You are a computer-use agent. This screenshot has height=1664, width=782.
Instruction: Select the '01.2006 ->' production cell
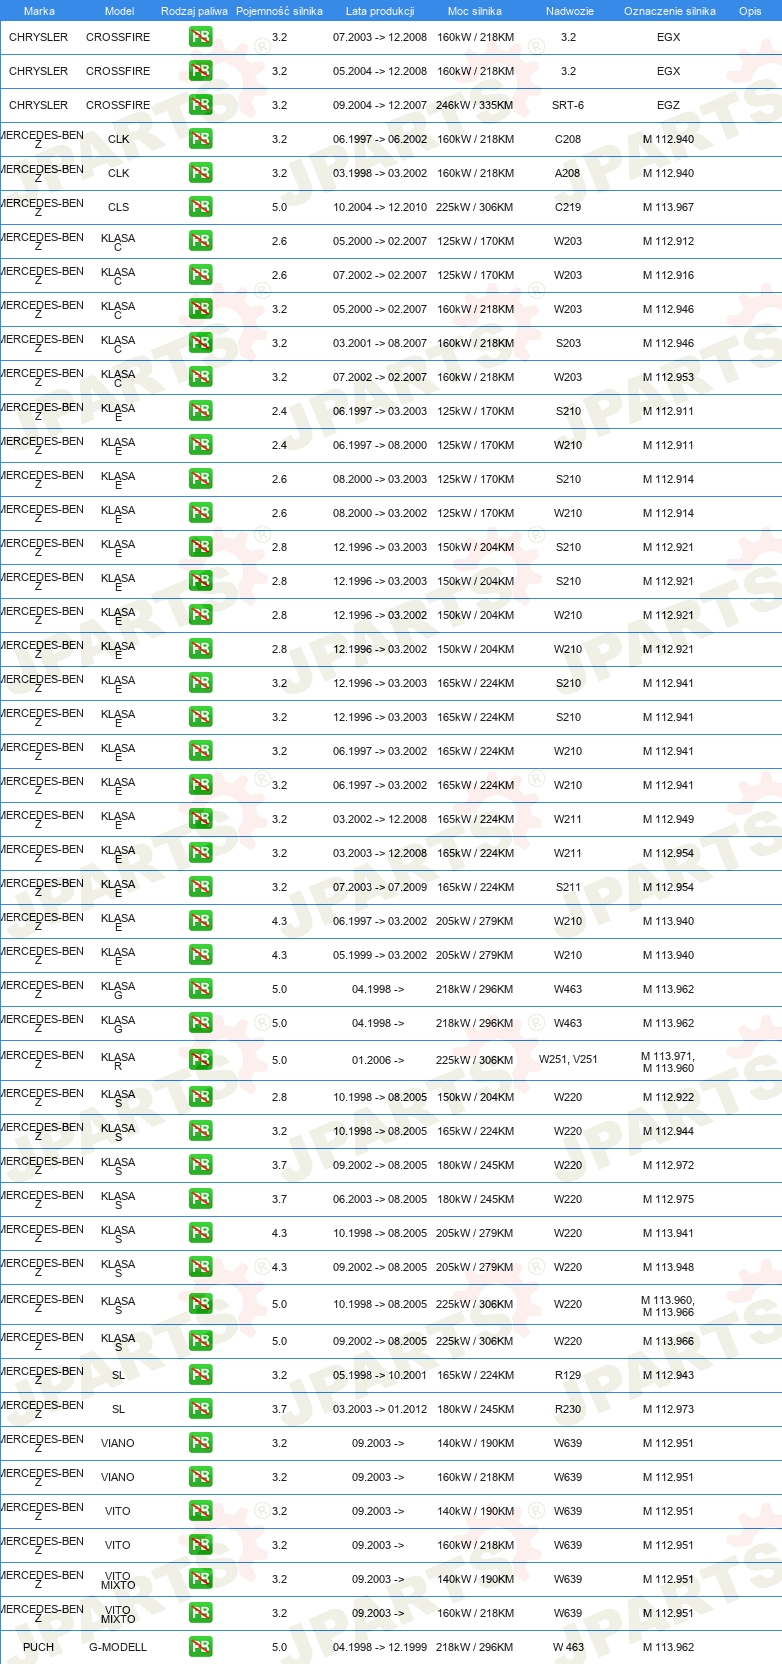378,1060
